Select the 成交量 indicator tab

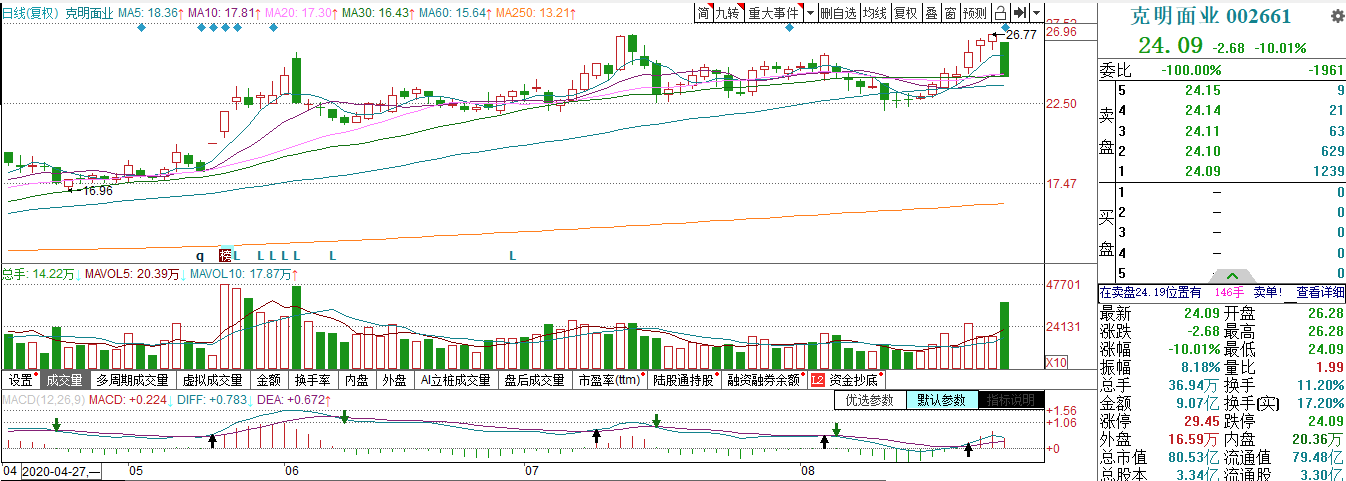click(64, 380)
